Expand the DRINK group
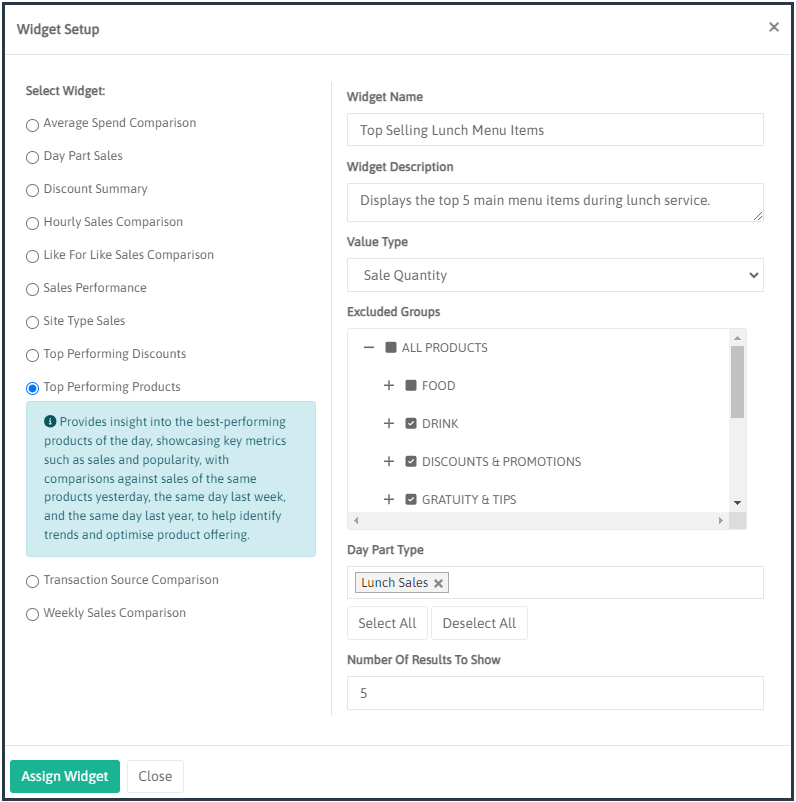This screenshot has width=796, height=802. 389,424
